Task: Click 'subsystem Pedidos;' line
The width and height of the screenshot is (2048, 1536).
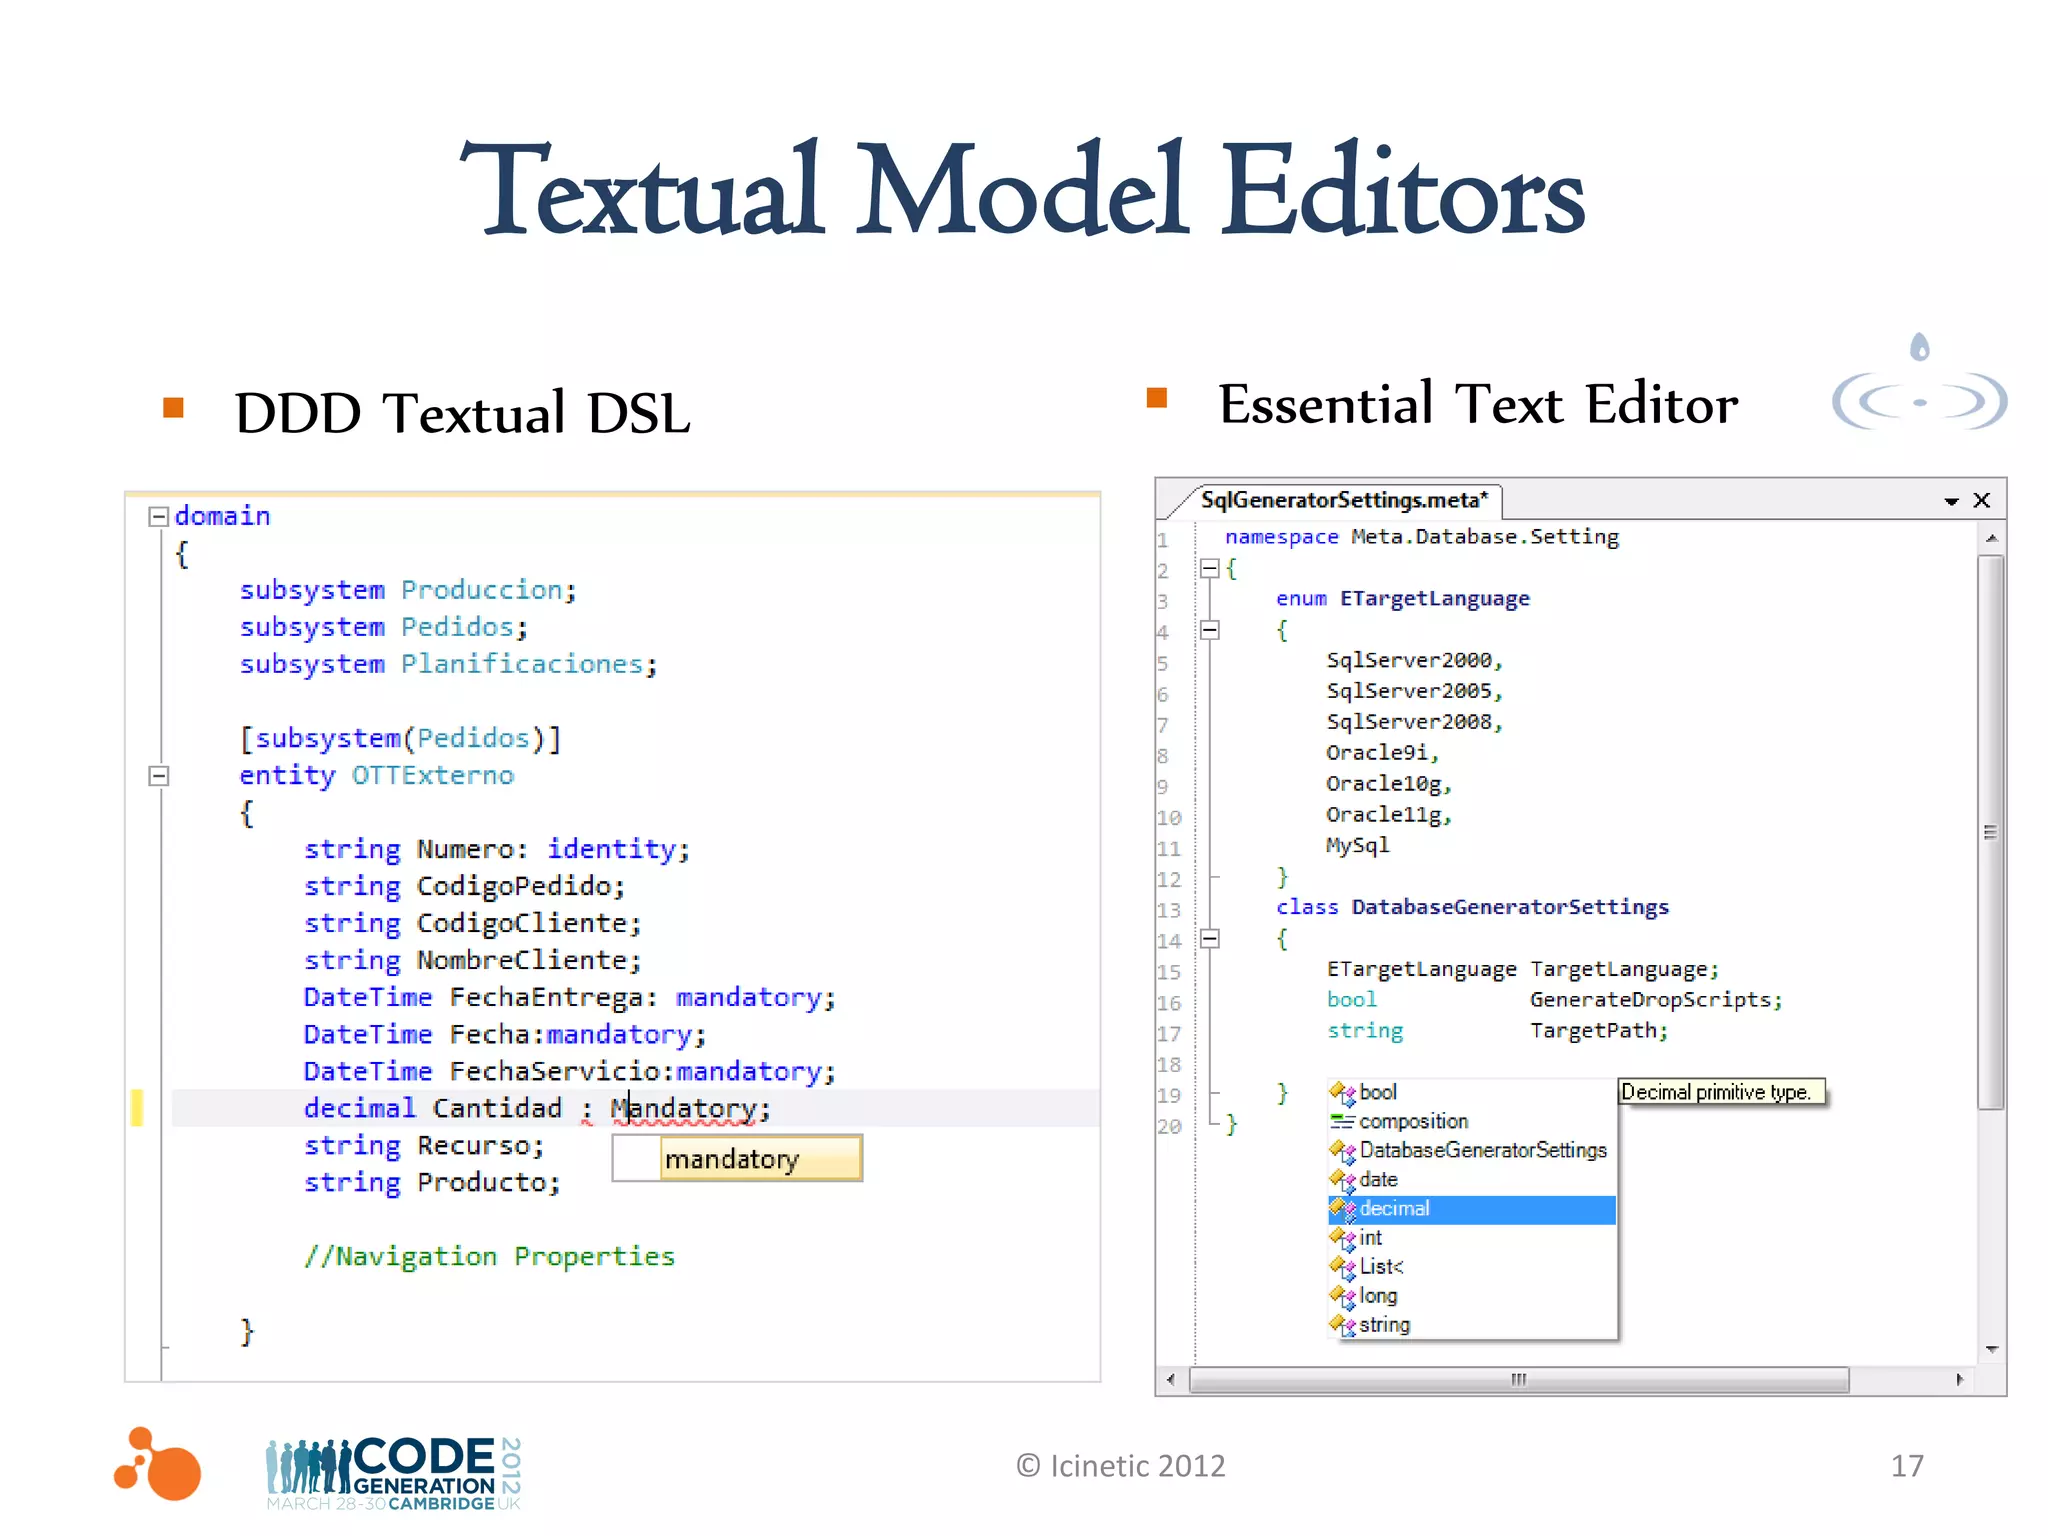Action: pyautogui.click(x=384, y=627)
